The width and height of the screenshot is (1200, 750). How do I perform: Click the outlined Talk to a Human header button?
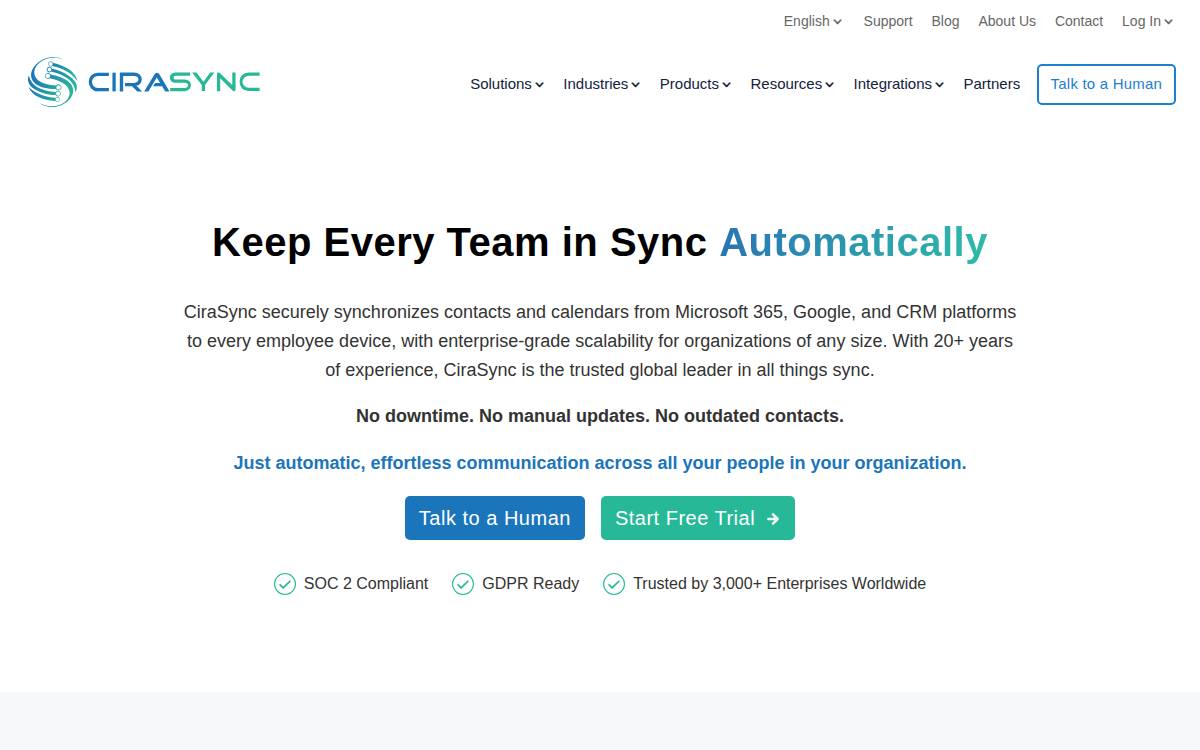click(1106, 84)
